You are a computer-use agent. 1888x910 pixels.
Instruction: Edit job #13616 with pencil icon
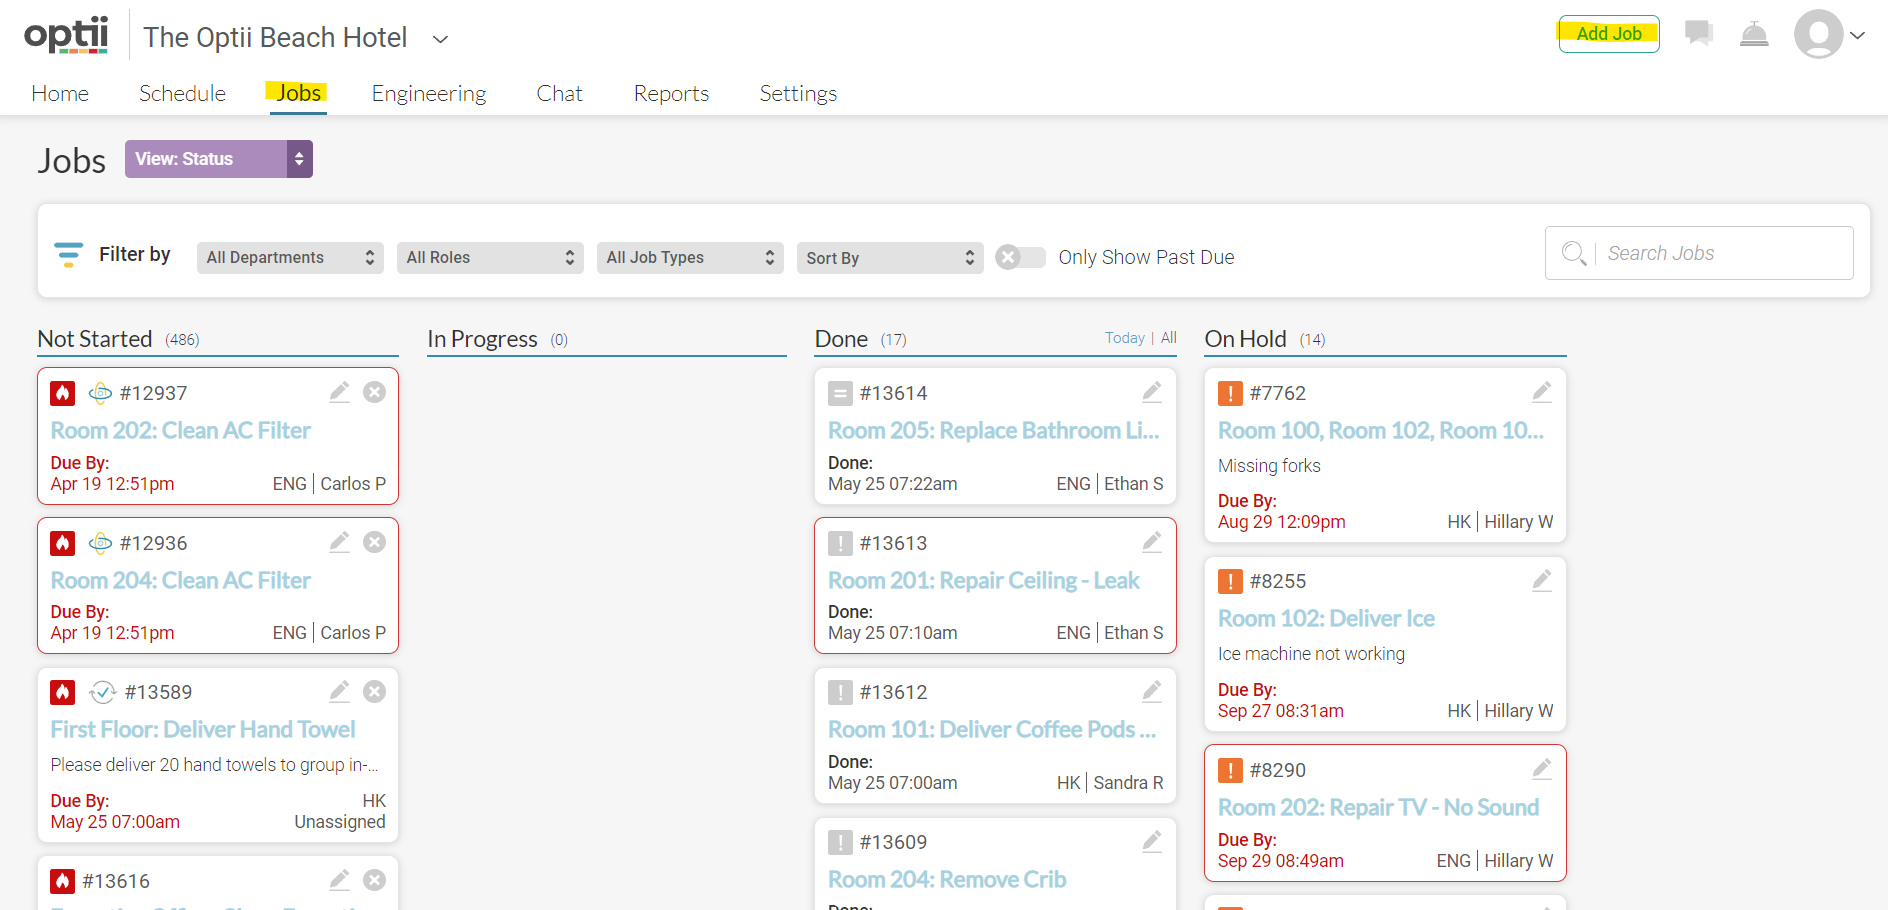click(x=340, y=880)
